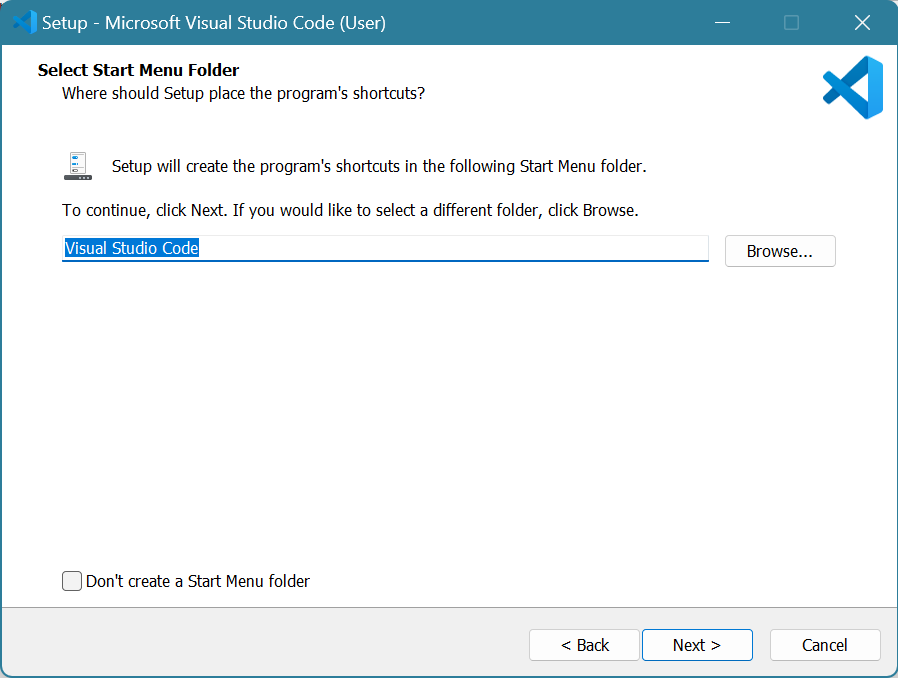Click the Start Menu shortcuts computer icon
The height and width of the screenshot is (678, 898).
pyautogui.click(x=78, y=166)
